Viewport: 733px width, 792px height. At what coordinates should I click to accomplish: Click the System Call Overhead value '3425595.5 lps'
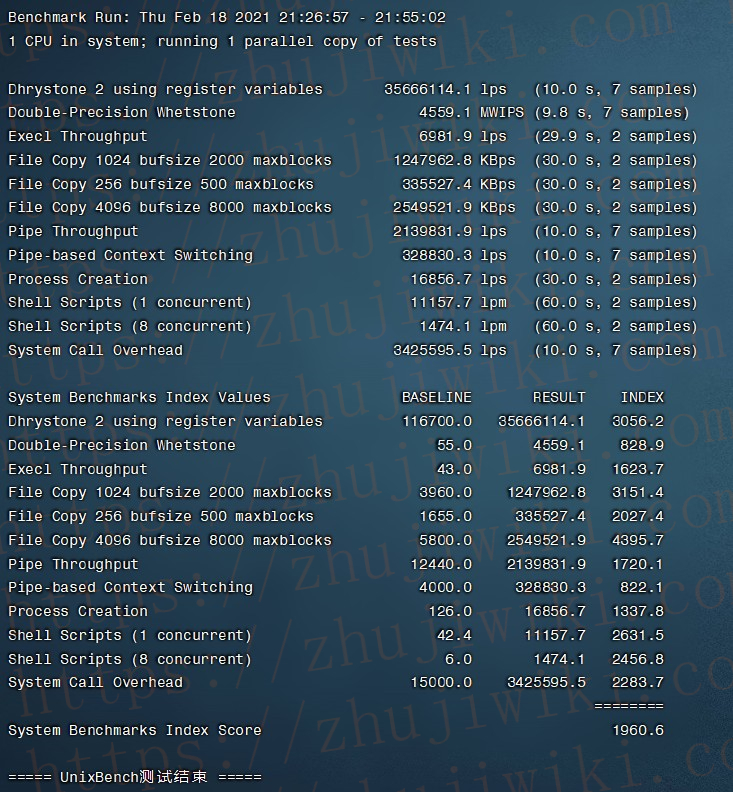pos(450,350)
